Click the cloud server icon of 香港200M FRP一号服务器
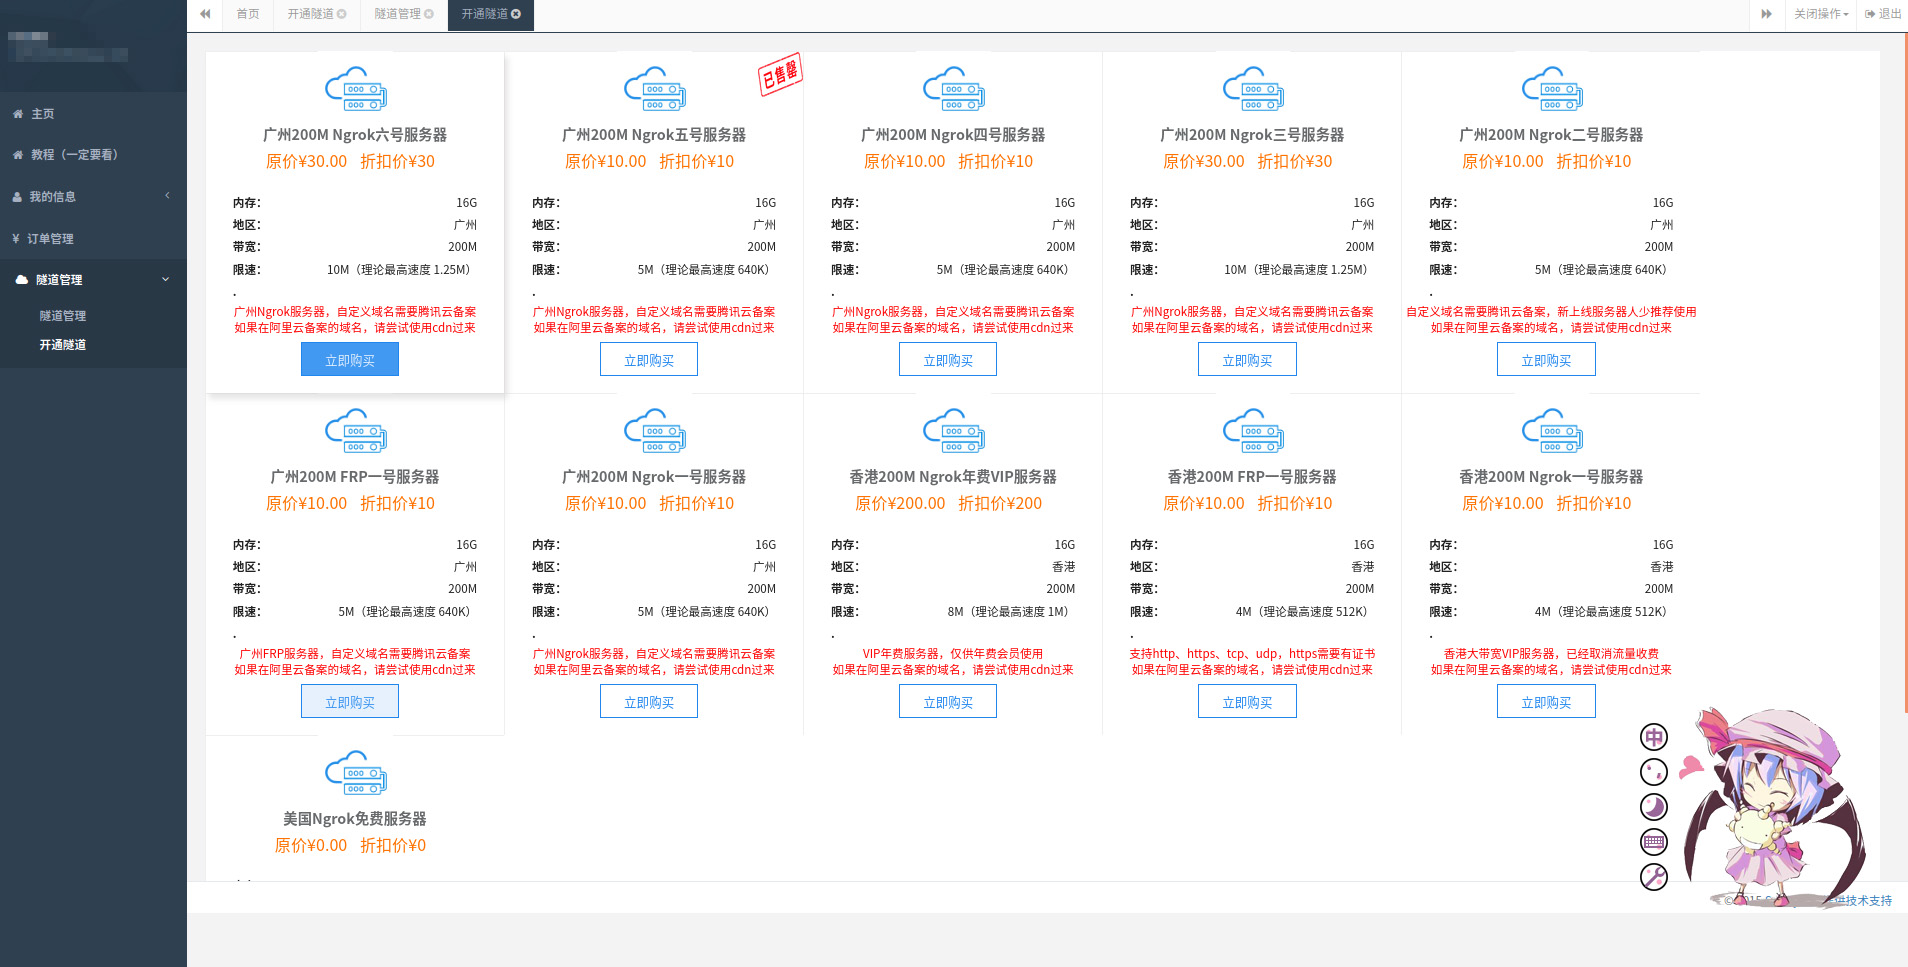This screenshot has width=1908, height=967. coord(1253,431)
